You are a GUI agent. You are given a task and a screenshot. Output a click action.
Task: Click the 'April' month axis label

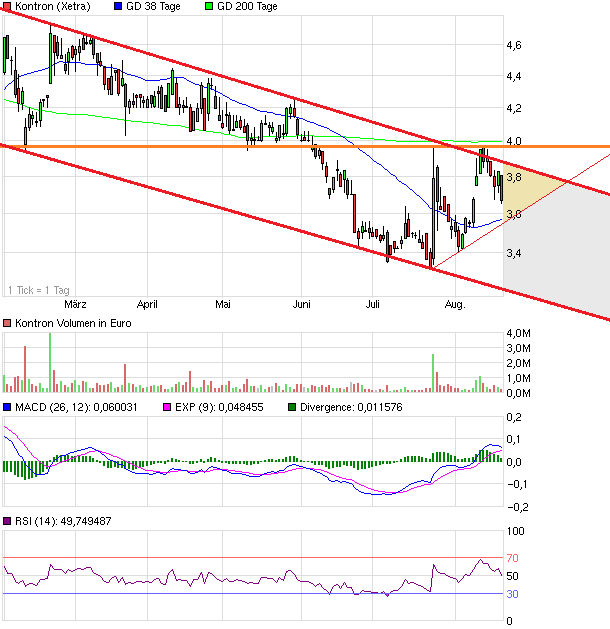147,304
